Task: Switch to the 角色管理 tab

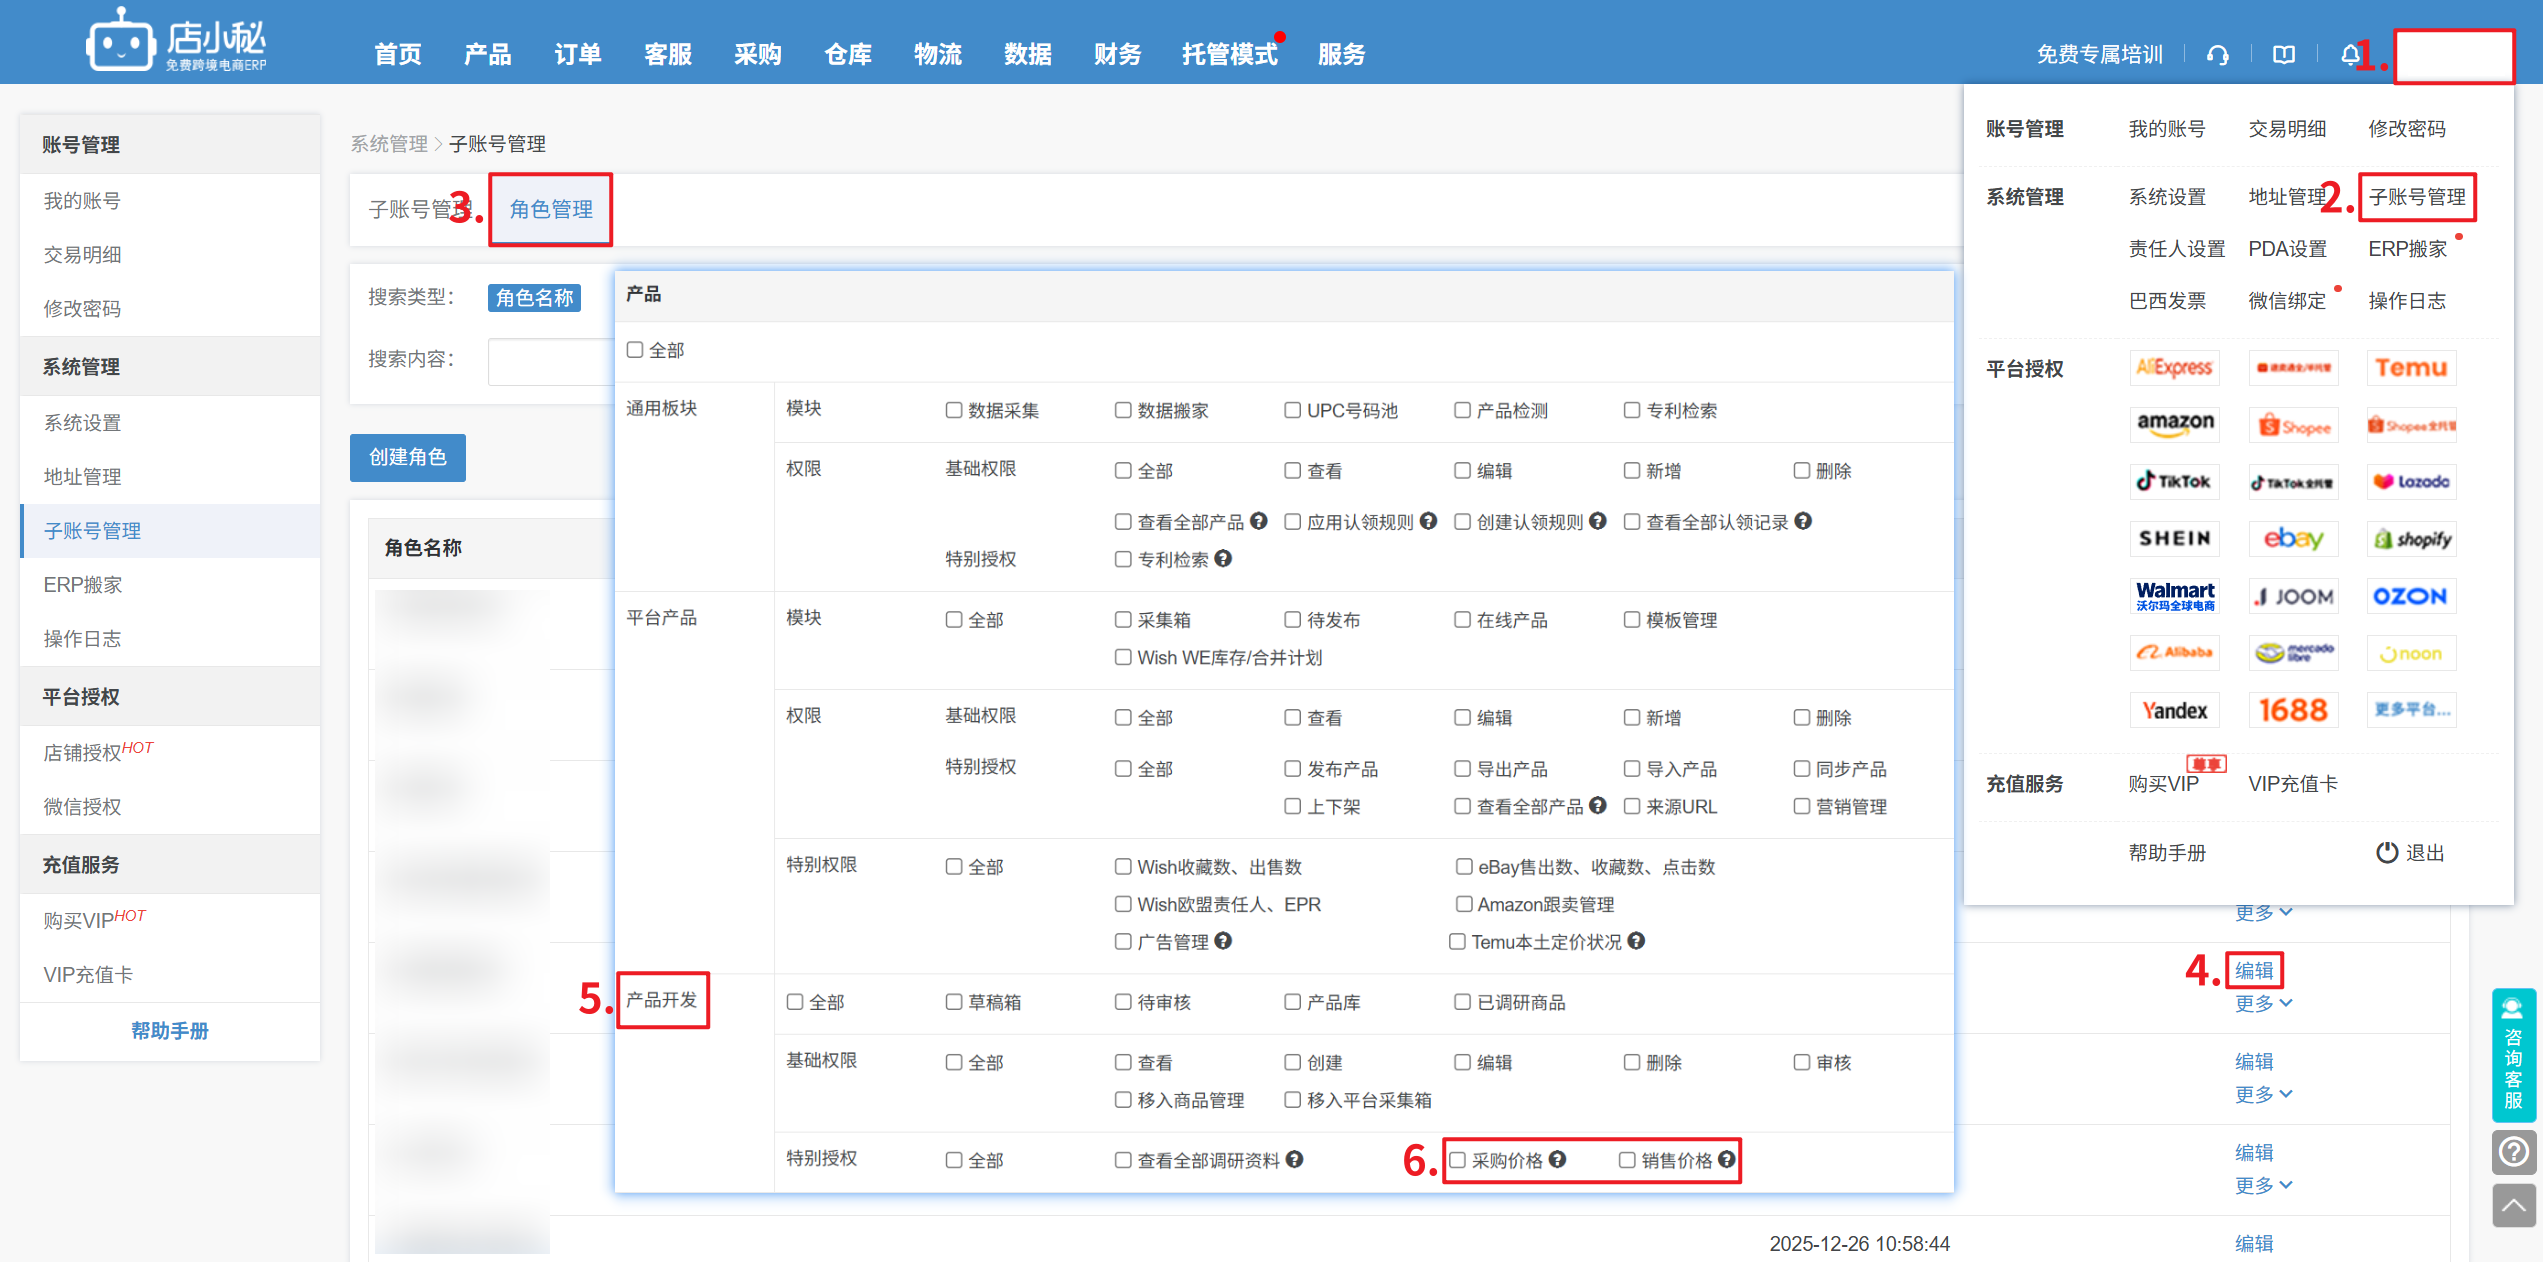Action: coord(551,210)
